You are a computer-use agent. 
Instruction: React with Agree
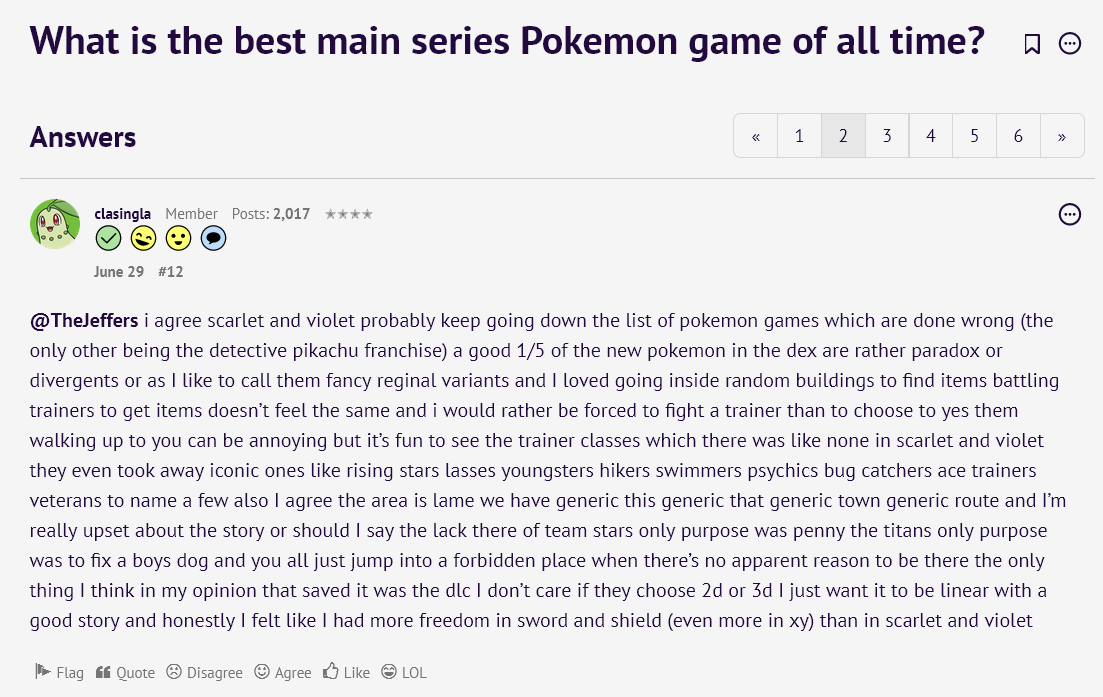point(283,672)
